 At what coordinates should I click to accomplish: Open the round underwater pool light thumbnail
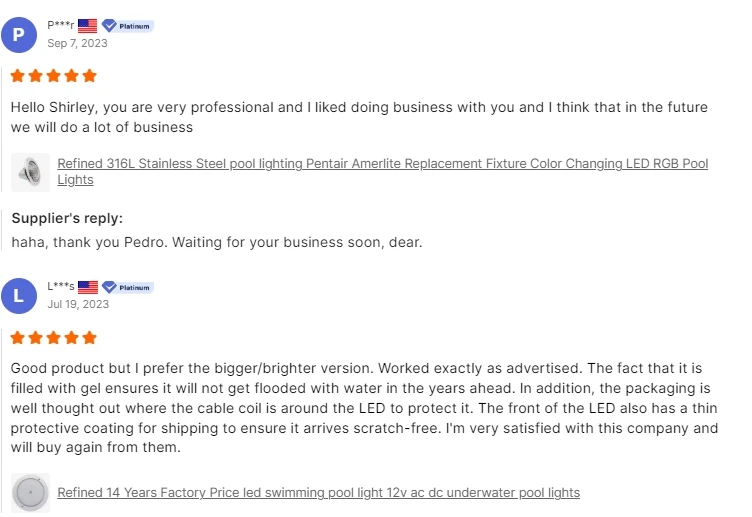pos(31,493)
